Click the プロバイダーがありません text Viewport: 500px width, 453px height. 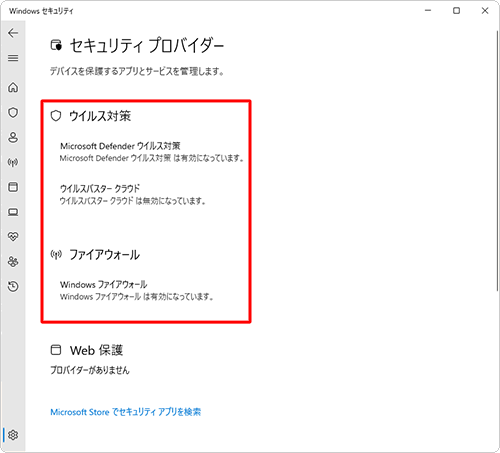pos(90,370)
